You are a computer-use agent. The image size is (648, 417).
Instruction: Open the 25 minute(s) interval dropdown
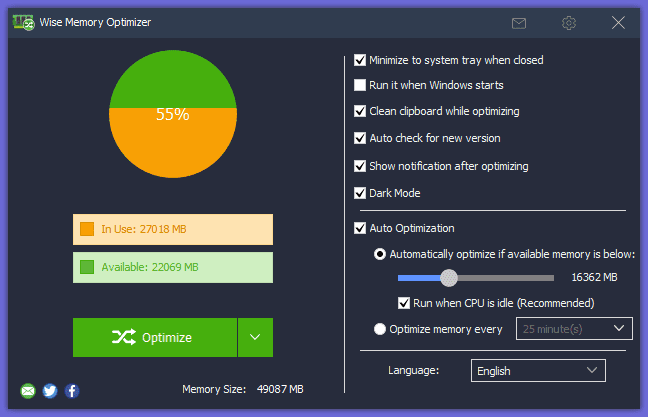(x=574, y=329)
